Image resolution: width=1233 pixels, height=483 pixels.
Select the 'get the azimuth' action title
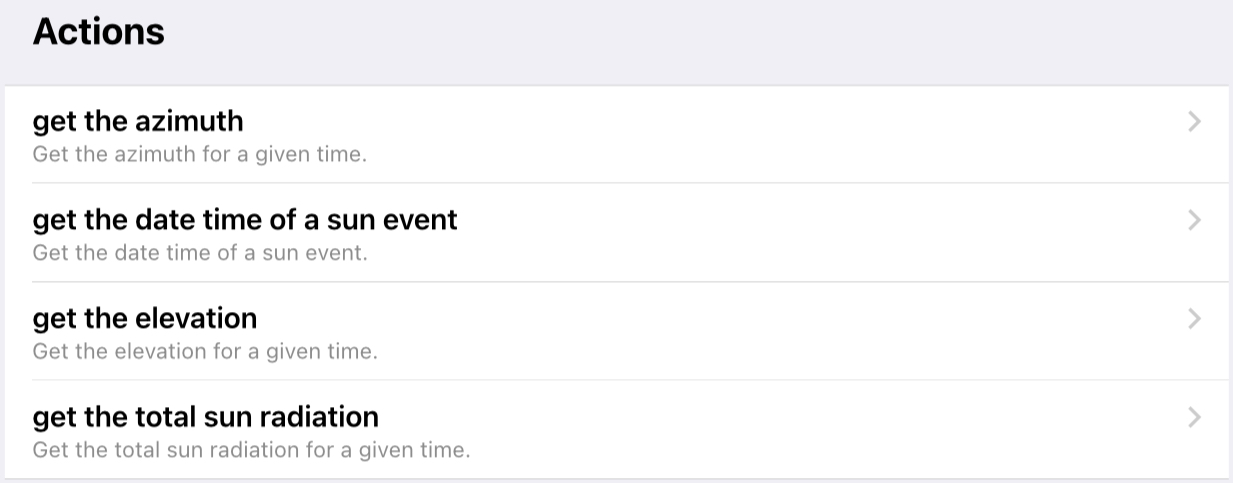(x=138, y=121)
